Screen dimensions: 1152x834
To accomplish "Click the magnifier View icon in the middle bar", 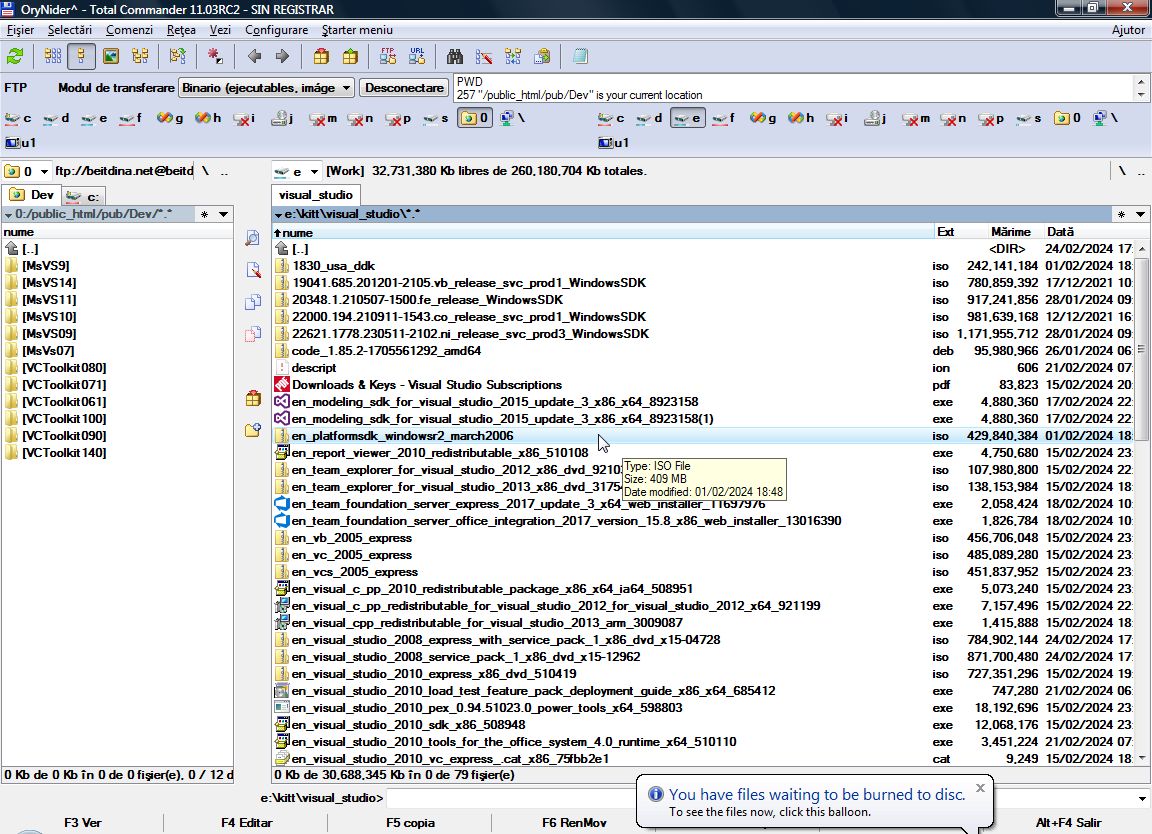I will click(253, 238).
